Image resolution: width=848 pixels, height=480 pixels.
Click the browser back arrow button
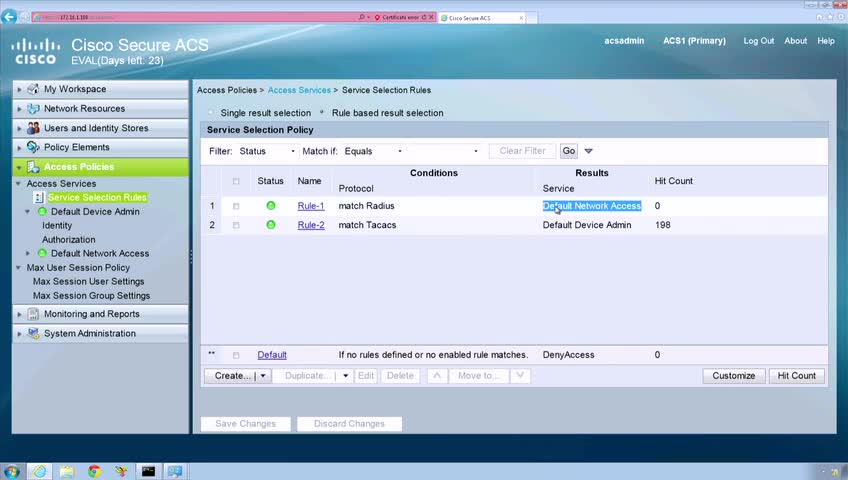coord(9,17)
